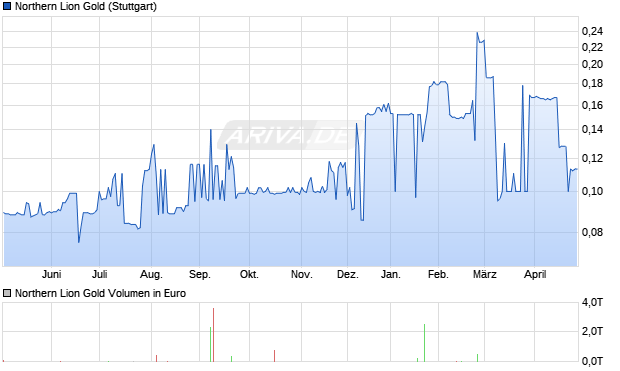Click the tallest red volume bar in September
620x371 pixels.
214,335
